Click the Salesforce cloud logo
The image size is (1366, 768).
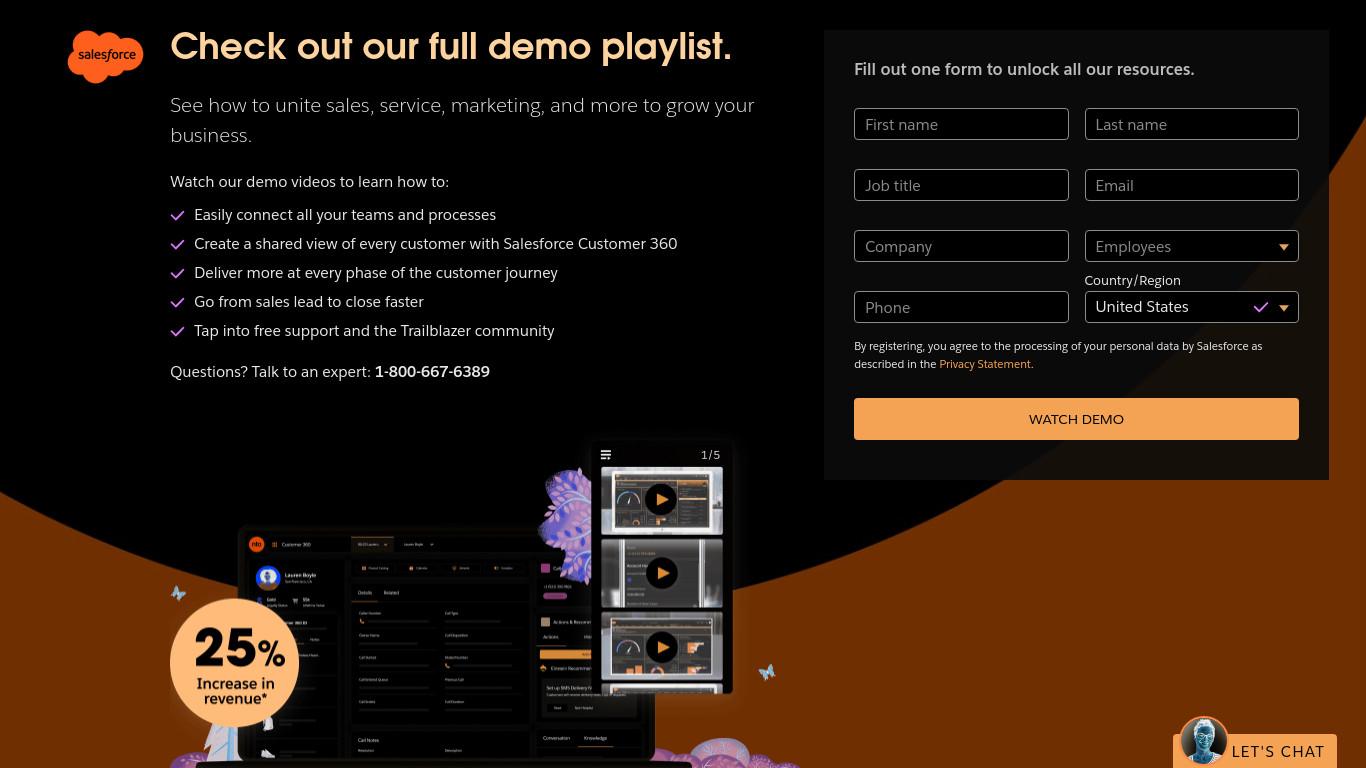click(x=105, y=56)
